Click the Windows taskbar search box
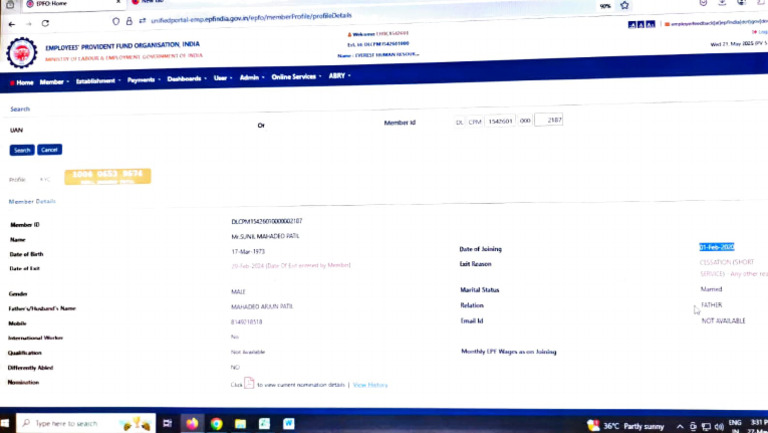Screen dimensions: 768x433 (x=86, y=423)
